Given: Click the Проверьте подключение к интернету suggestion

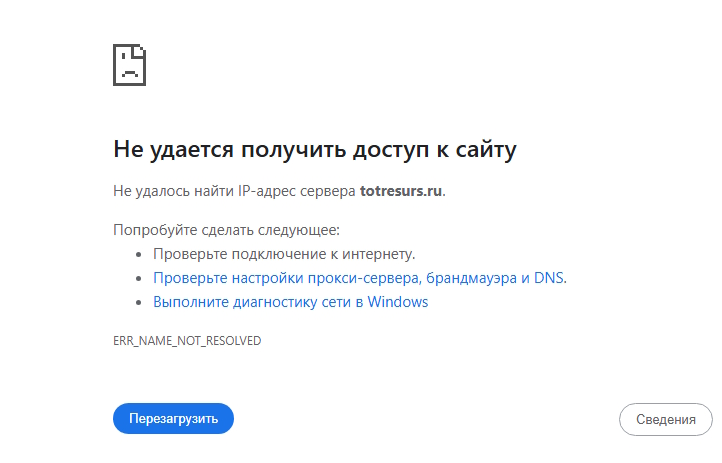Looking at the screenshot, I should (x=284, y=254).
